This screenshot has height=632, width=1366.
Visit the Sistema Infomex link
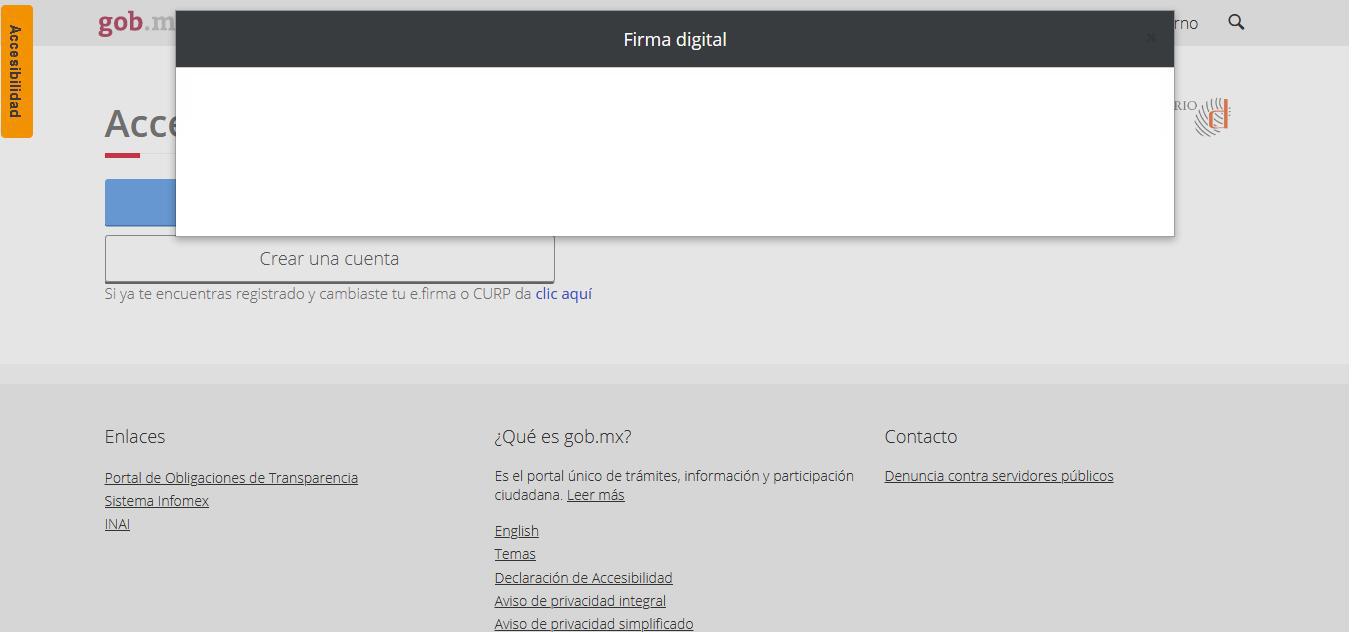(157, 500)
